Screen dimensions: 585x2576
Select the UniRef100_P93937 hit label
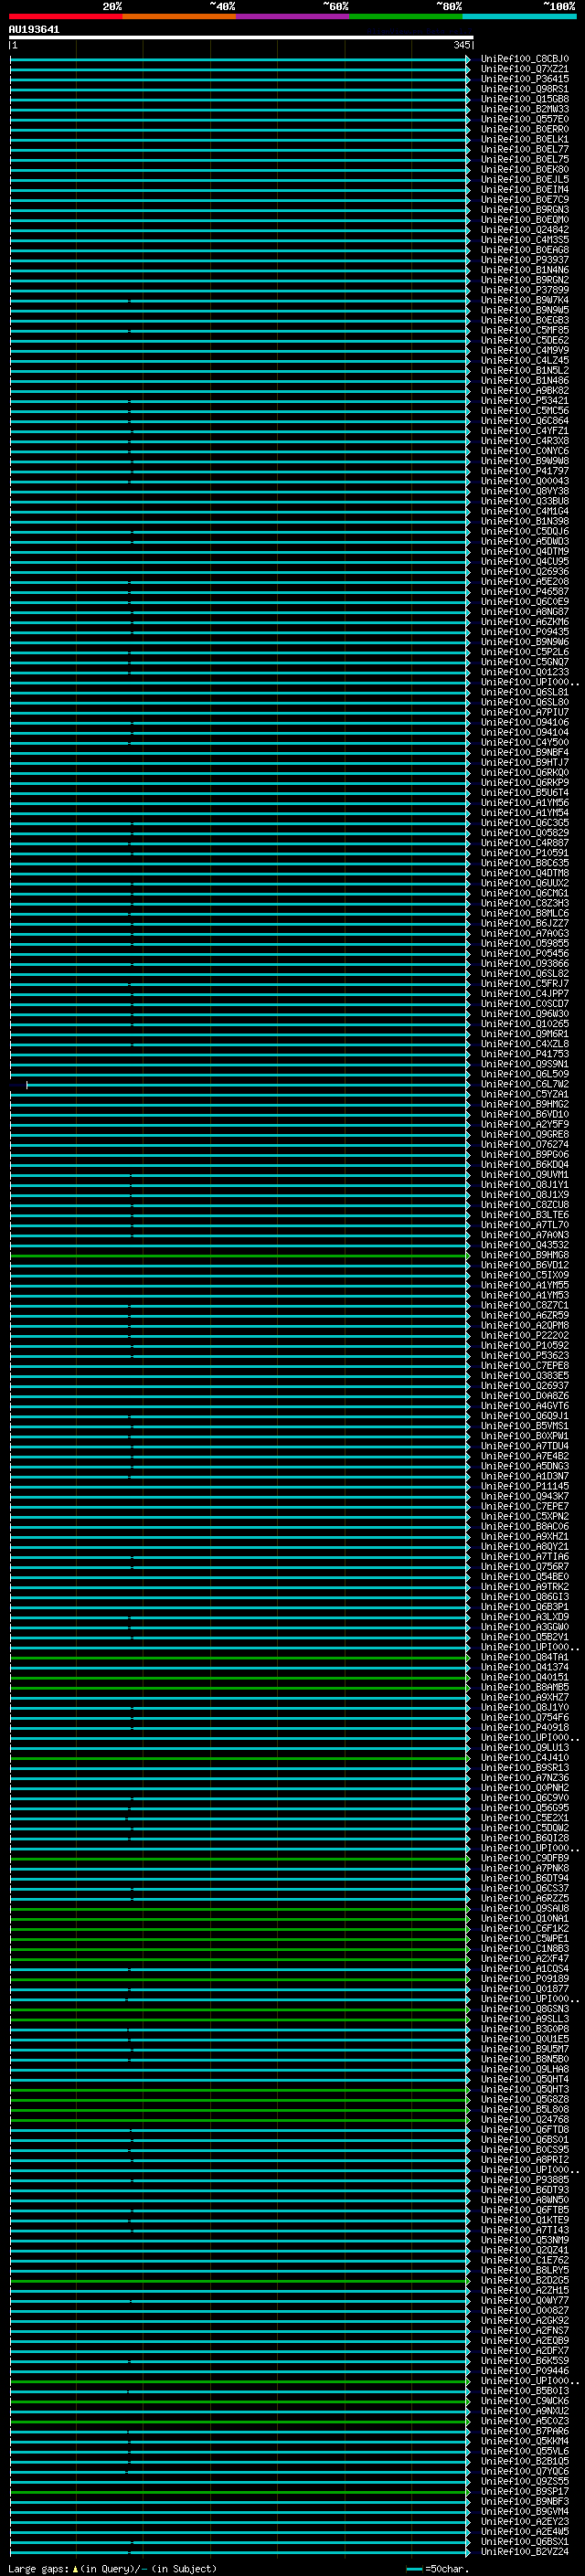click(524, 260)
